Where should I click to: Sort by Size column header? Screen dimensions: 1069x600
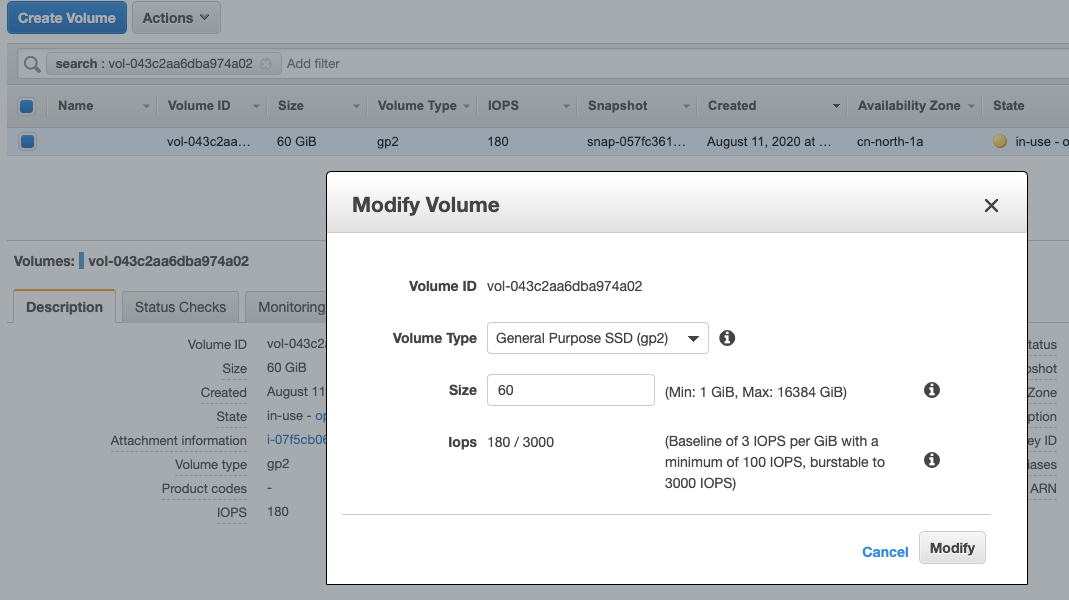(290, 106)
